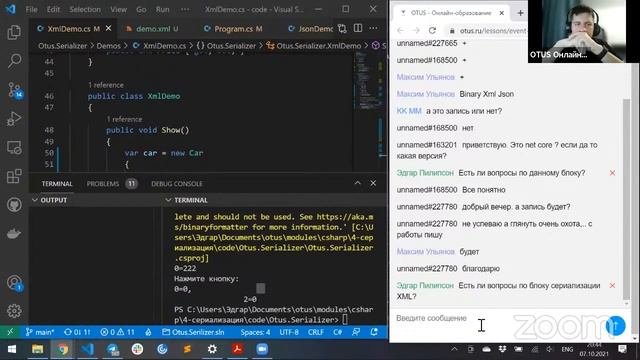This screenshot has width=640, height=360.
Task: Click Otus.Serilizer.sln in status bar
Action: tap(193, 332)
